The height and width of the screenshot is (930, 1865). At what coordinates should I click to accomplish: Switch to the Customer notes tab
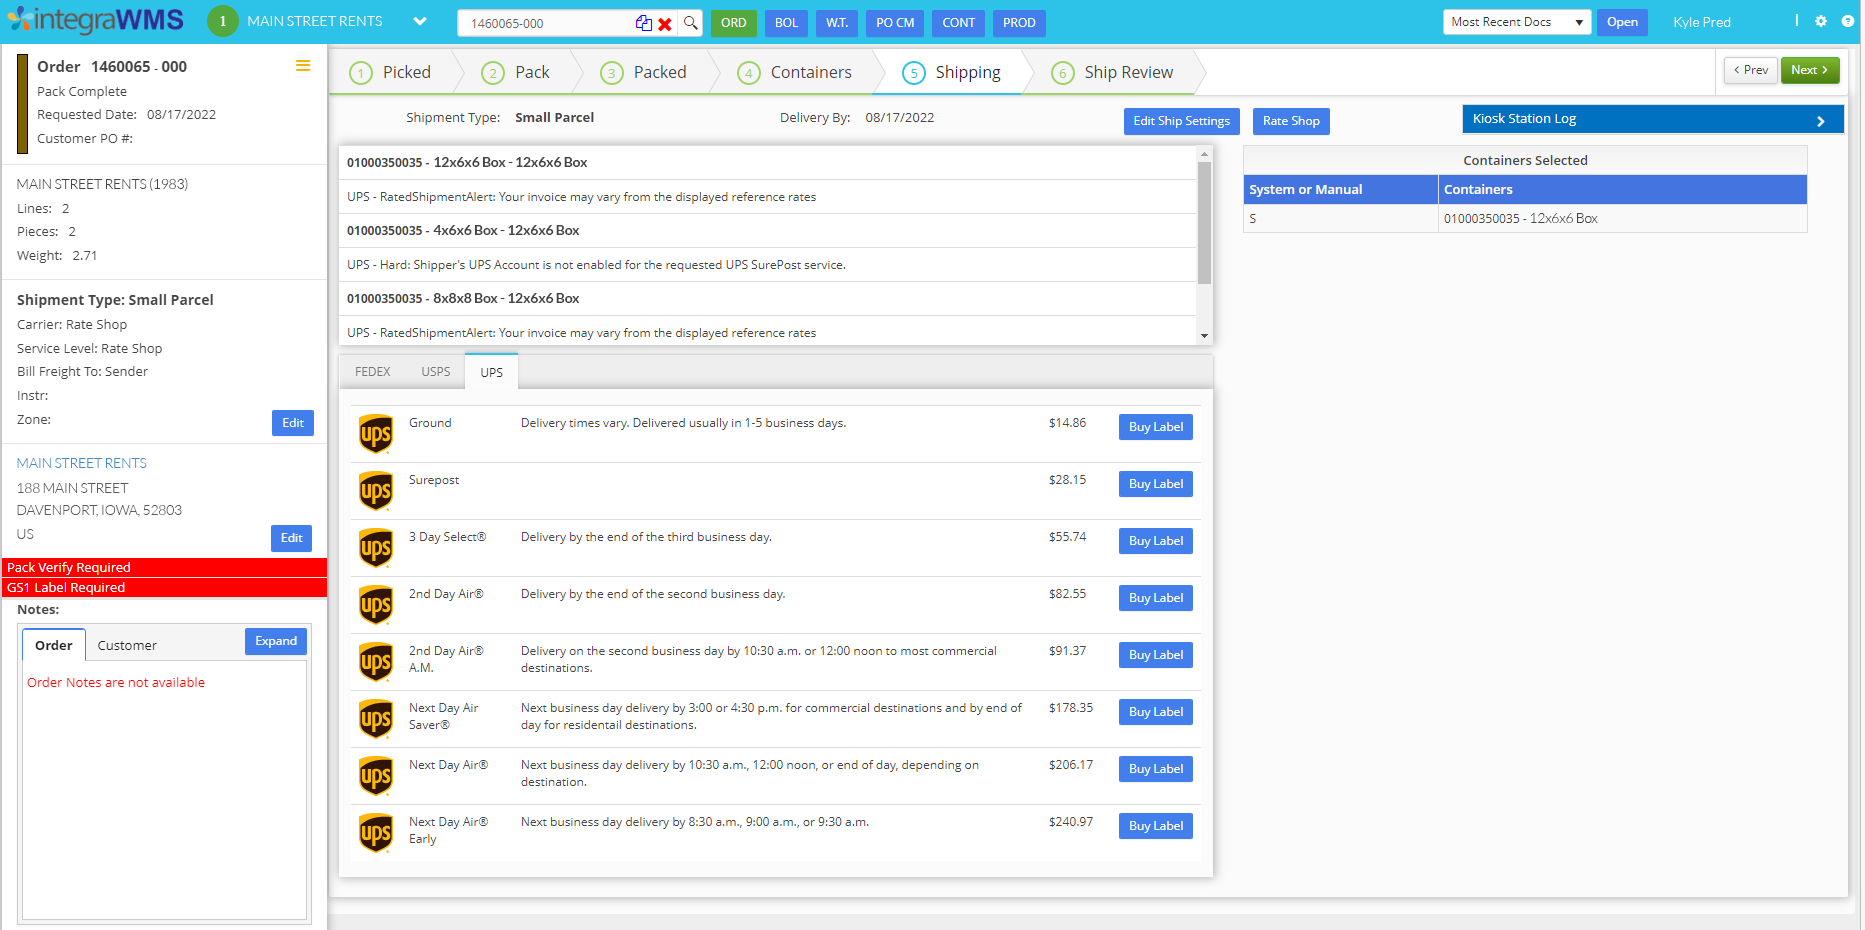coord(127,645)
